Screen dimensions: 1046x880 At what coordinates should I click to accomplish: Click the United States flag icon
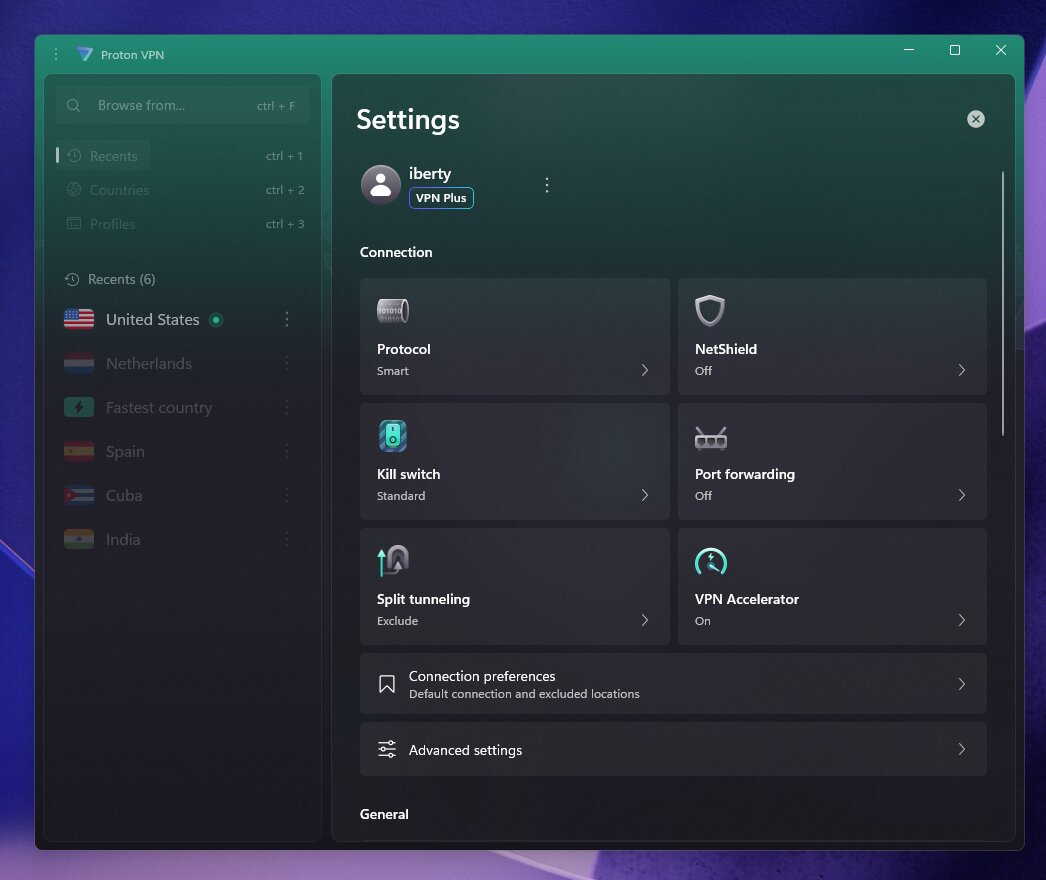coord(79,320)
